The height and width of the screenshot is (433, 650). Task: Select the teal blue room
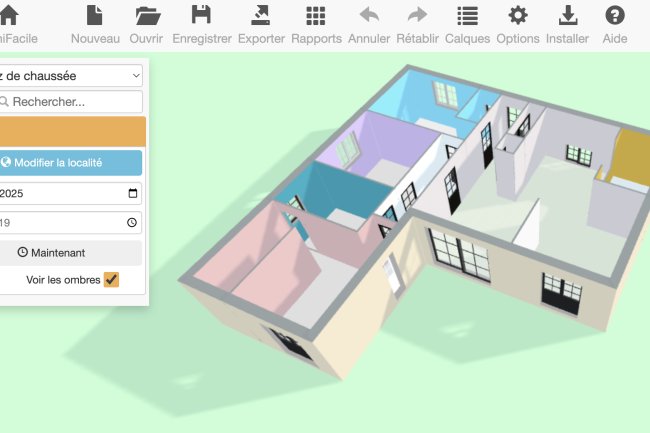coord(336,193)
